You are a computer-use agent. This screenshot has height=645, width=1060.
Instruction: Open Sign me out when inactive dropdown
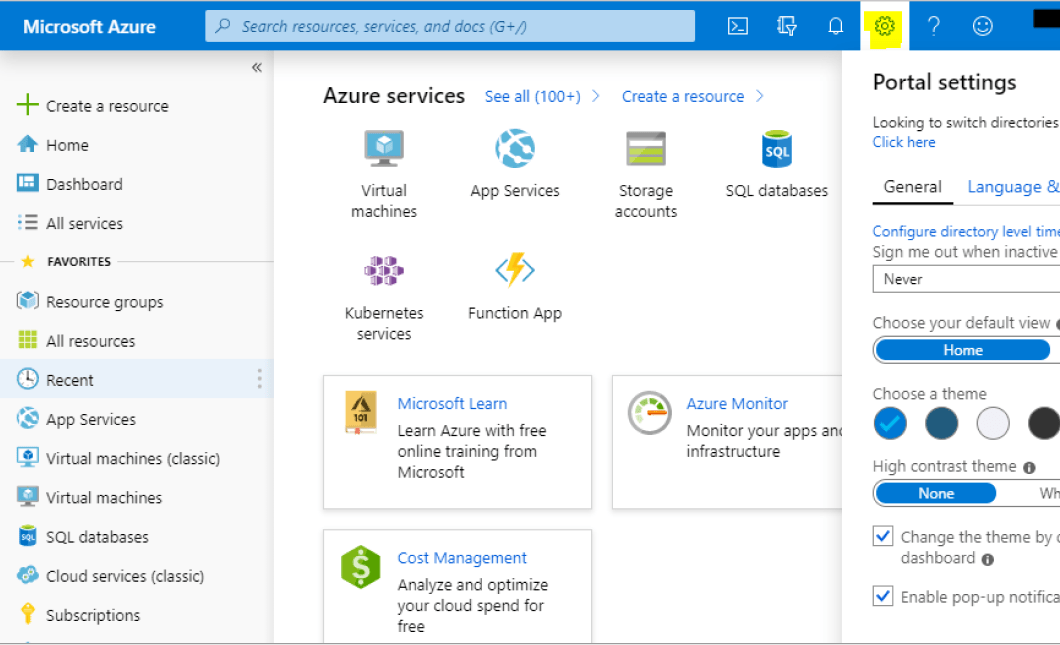(966, 279)
